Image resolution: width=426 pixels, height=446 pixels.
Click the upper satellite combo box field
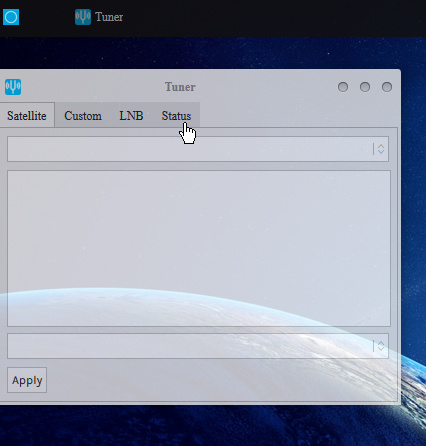pos(198,149)
